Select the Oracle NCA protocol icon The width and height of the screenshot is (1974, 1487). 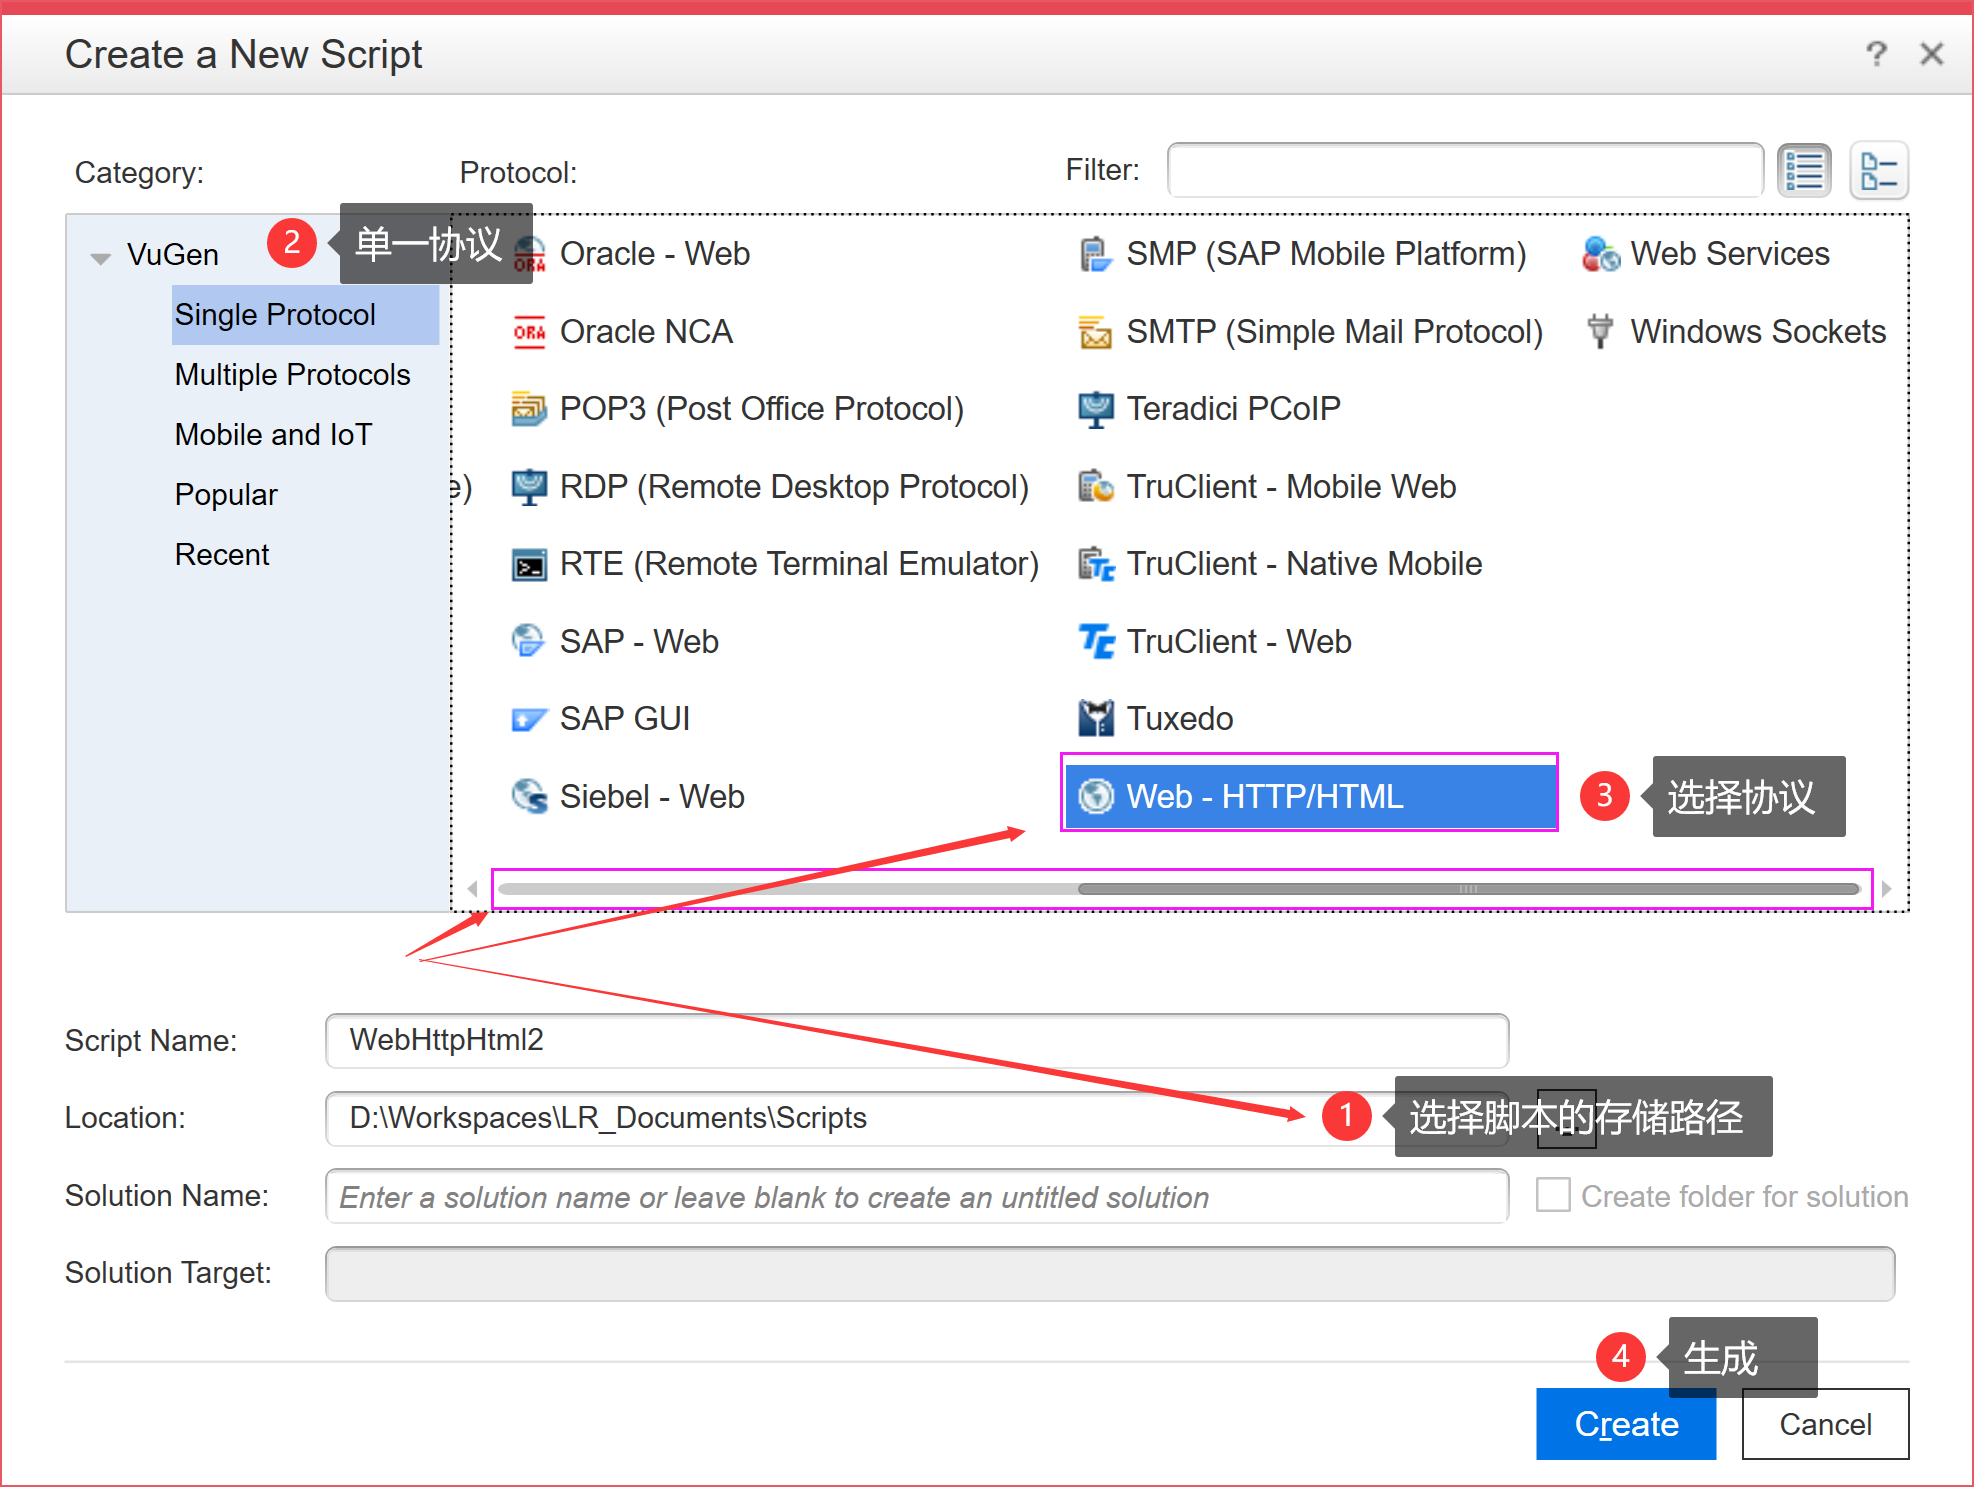tap(528, 331)
